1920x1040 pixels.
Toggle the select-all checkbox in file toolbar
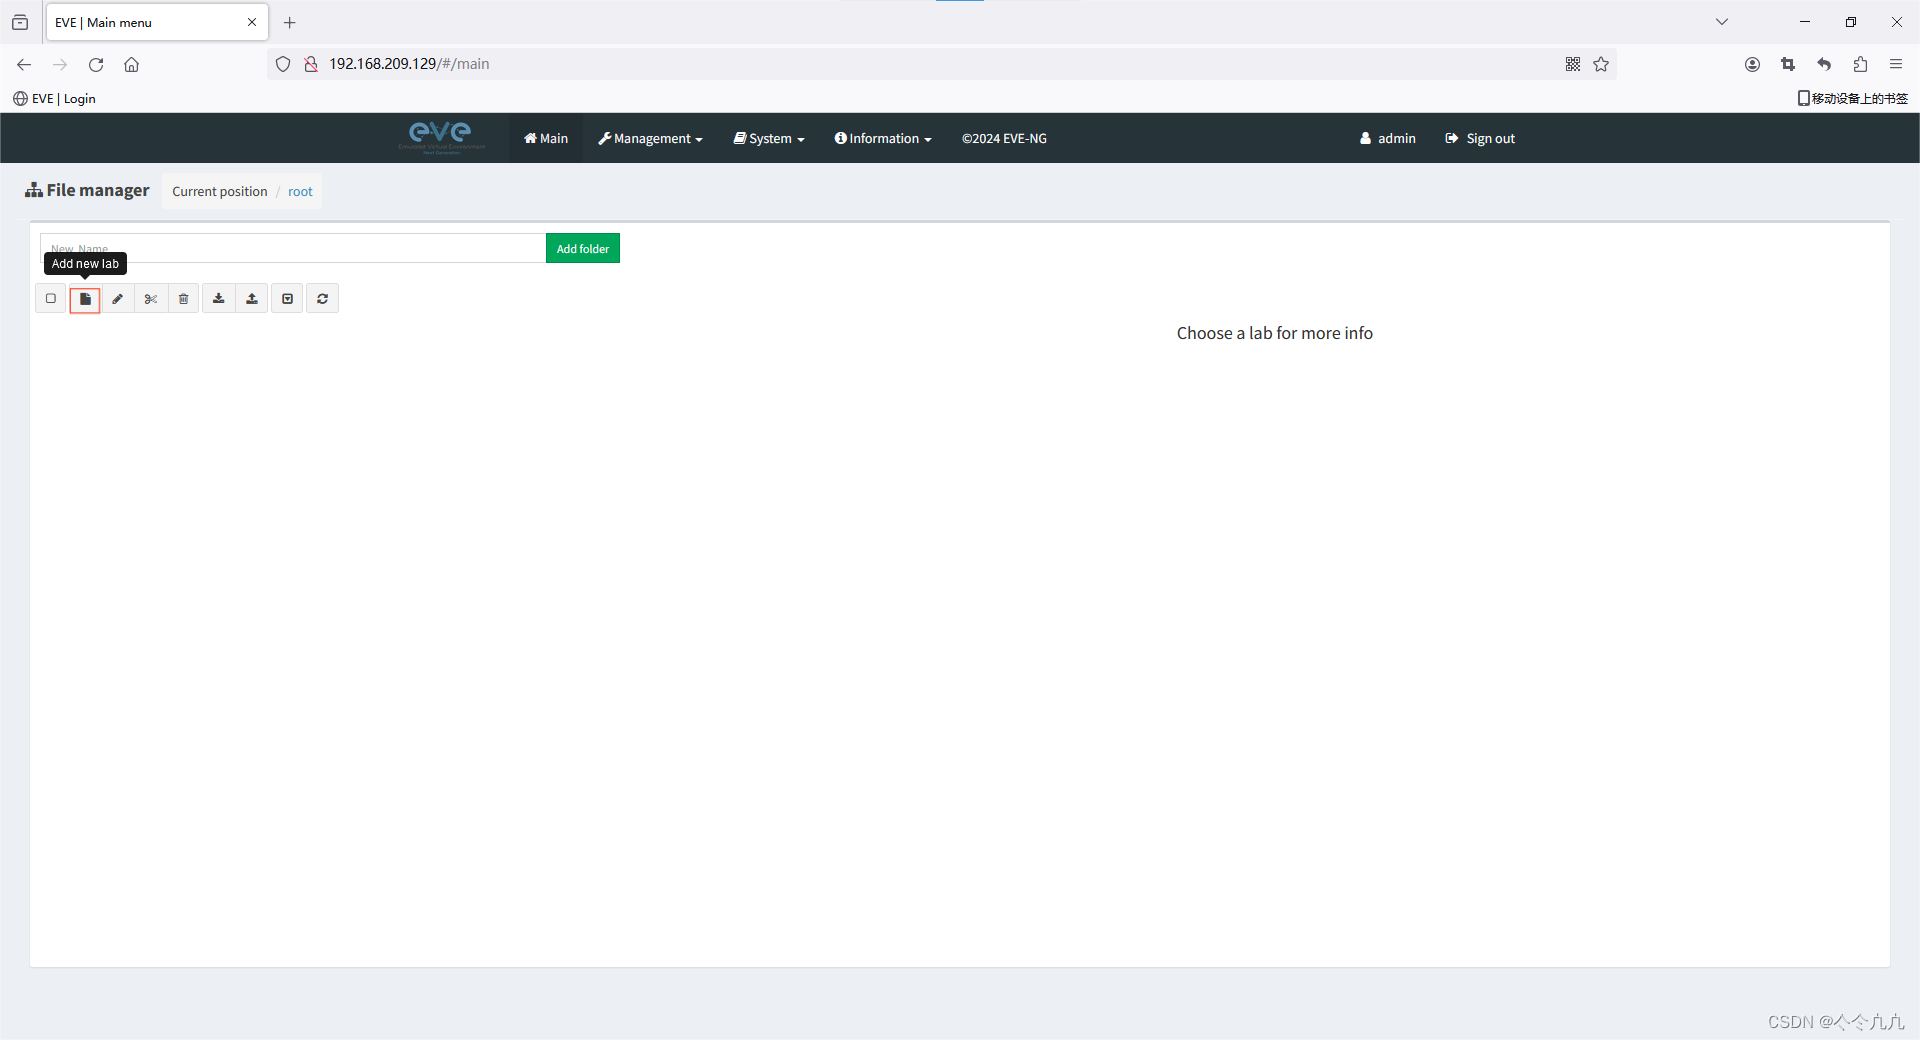pos(51,299)
